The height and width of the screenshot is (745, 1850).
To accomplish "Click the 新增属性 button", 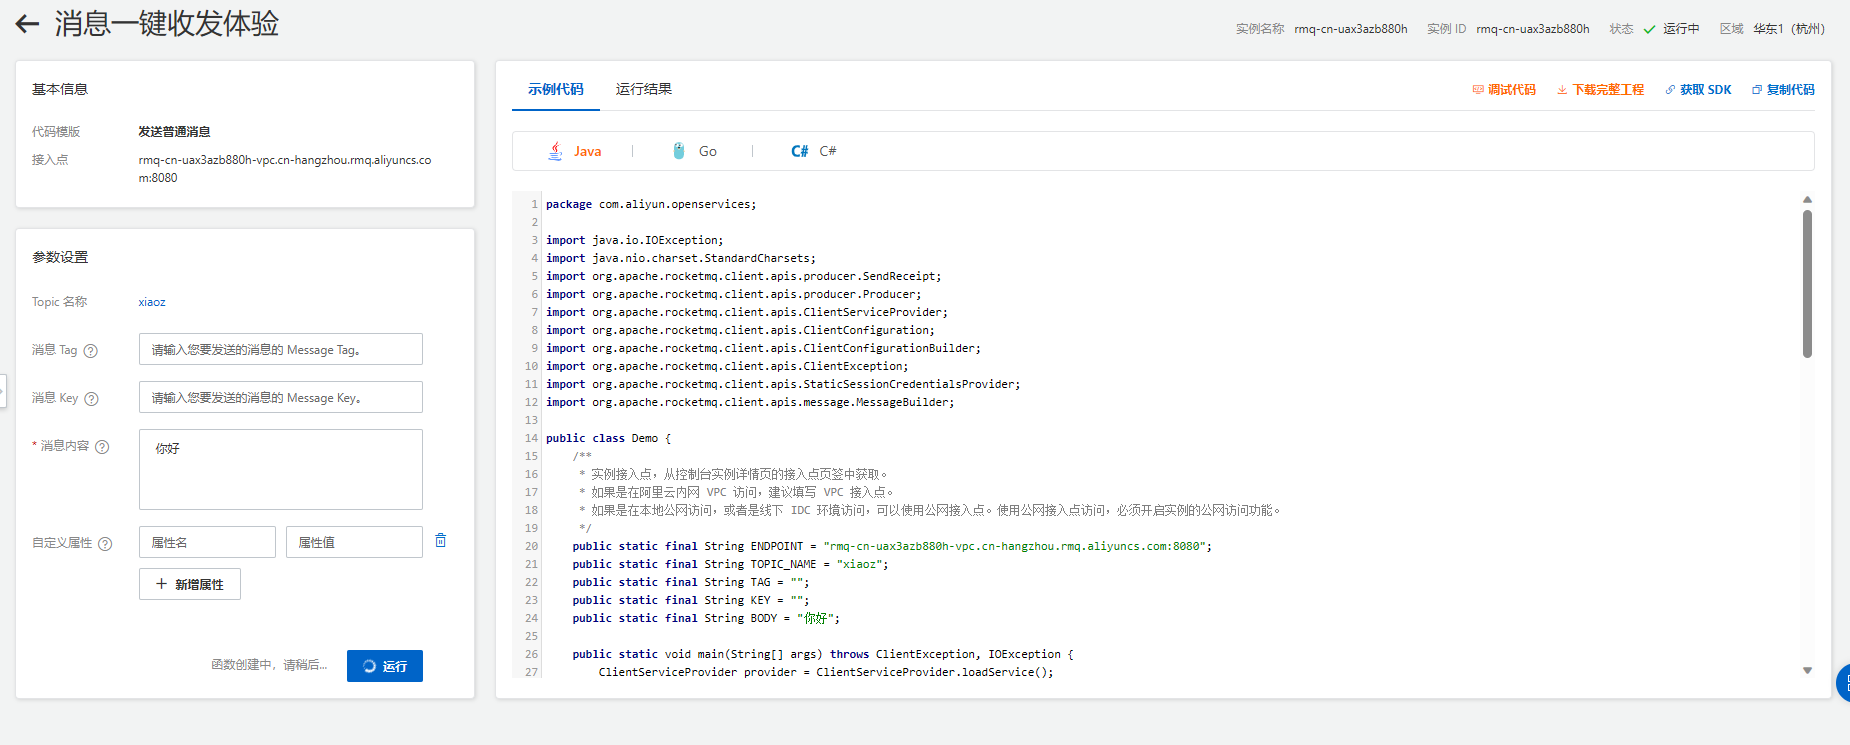I will [190, 584].
